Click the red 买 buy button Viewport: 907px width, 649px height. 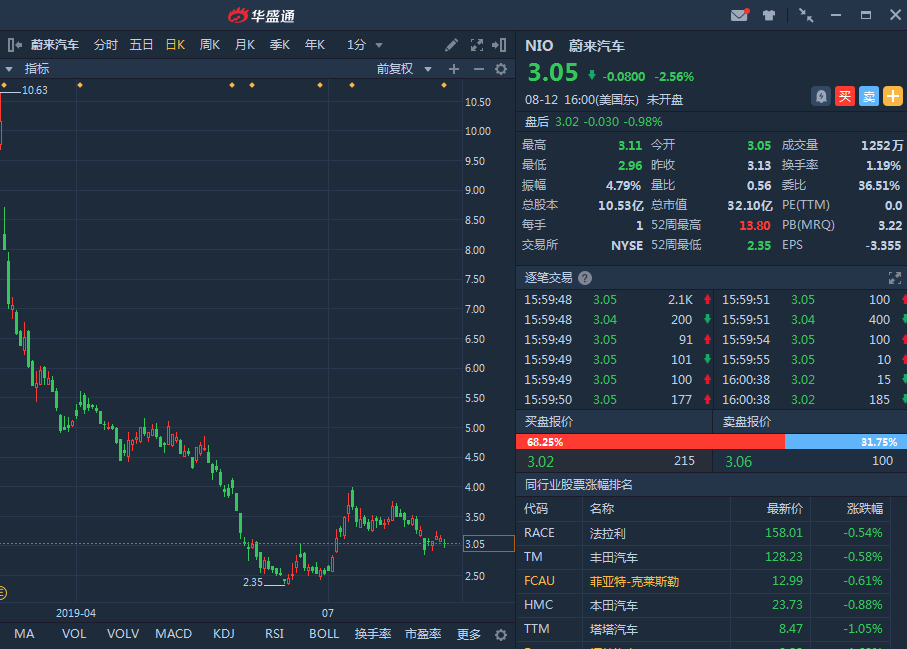845,96
